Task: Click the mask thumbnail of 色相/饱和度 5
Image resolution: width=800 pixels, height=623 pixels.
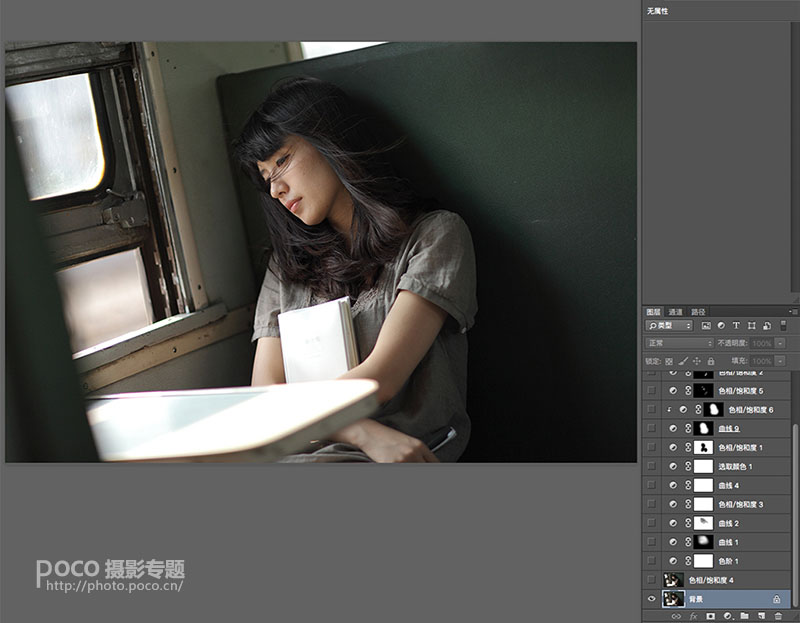Action: tap(704, 391)
